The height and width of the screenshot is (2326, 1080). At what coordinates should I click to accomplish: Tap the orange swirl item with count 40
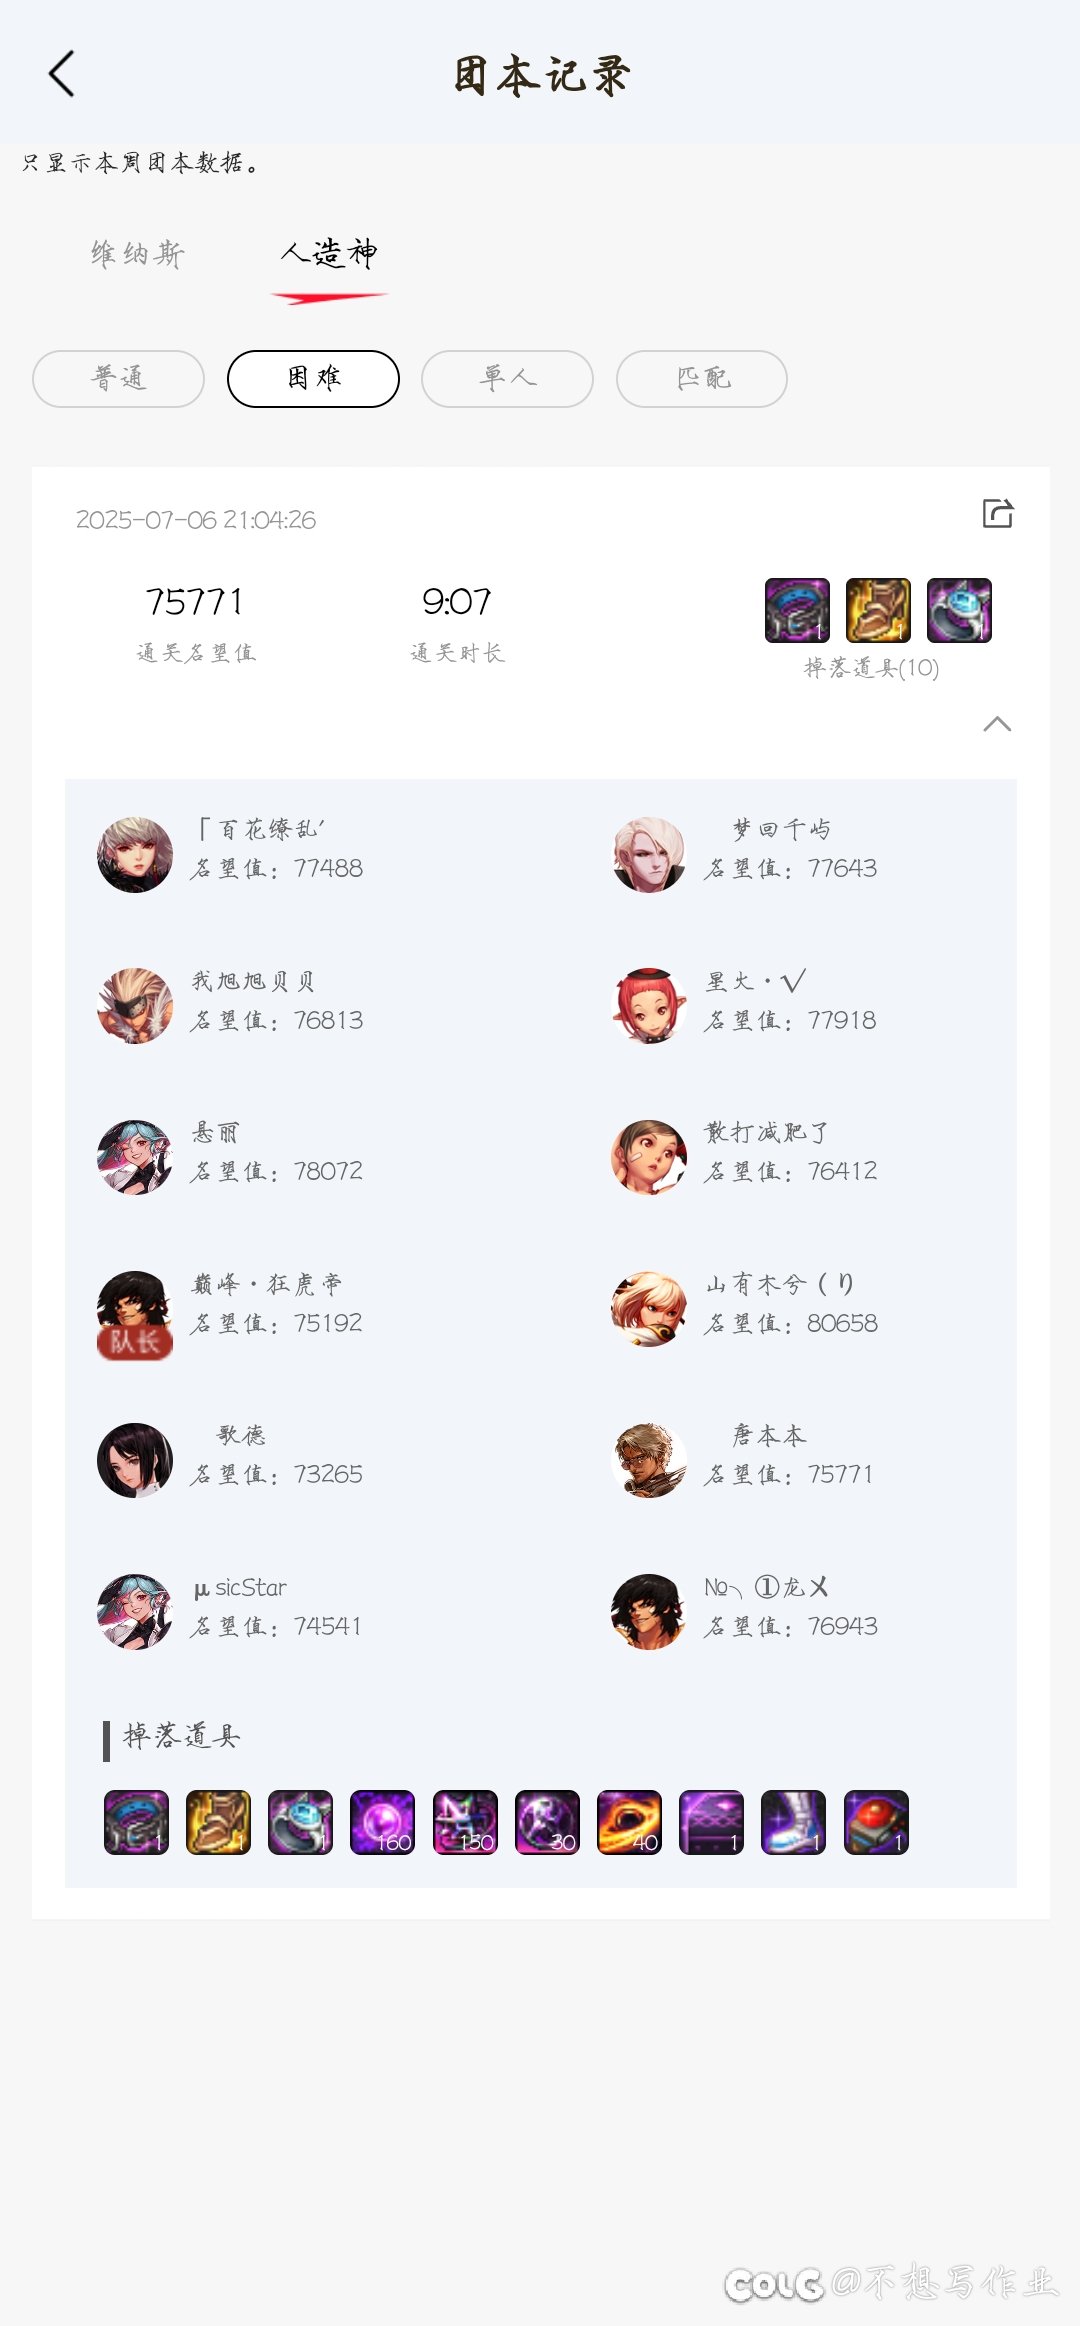[629, 1822]
